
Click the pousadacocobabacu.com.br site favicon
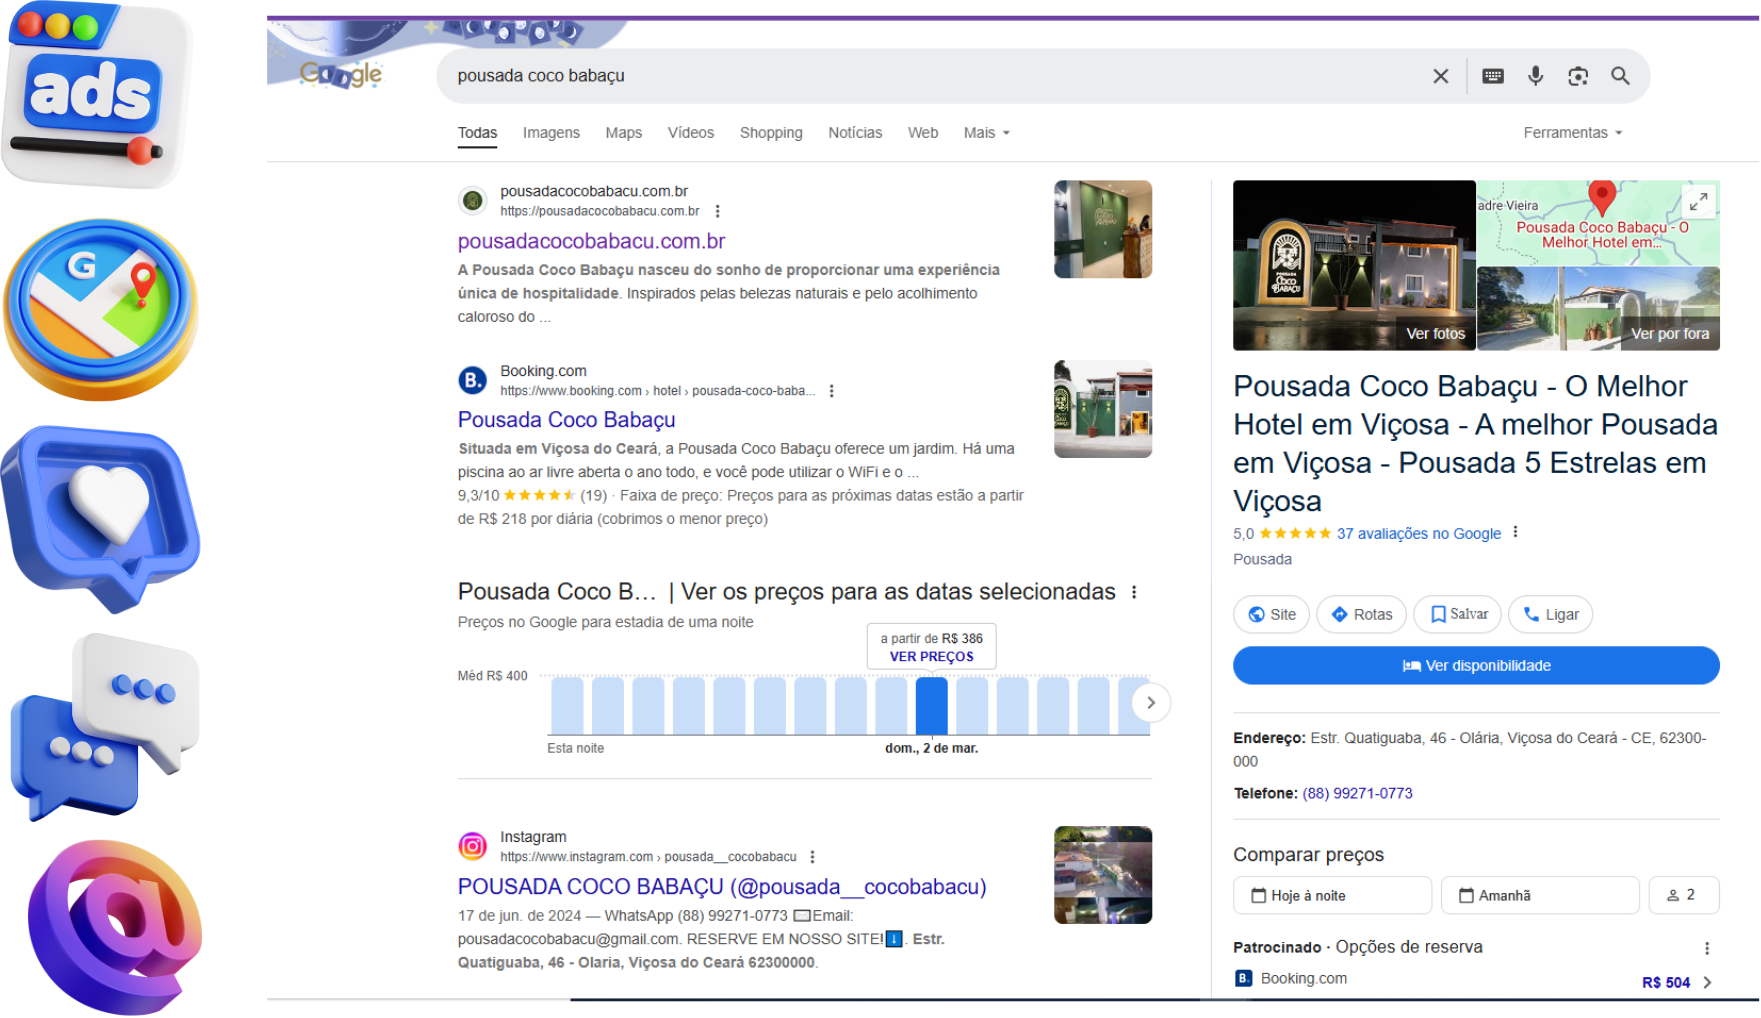point(473,200)
